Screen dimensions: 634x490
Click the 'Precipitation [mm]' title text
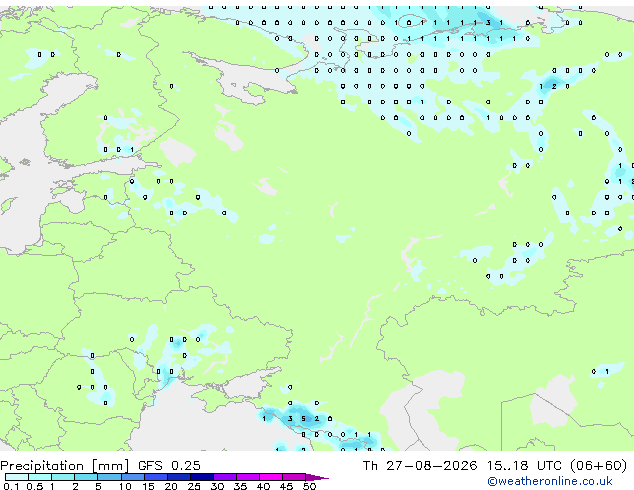(x=64, y=466)
